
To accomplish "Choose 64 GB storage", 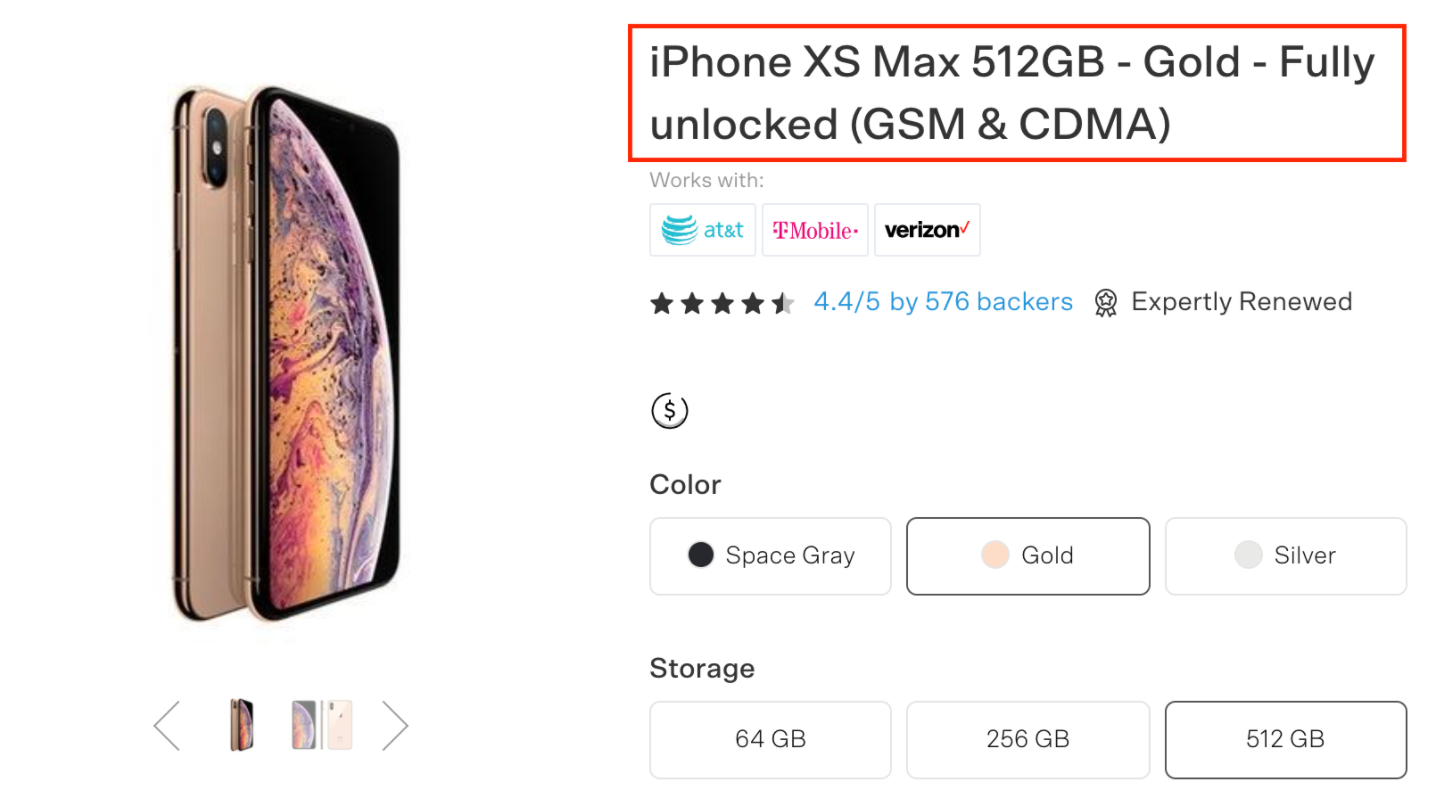I will (770, 739).
